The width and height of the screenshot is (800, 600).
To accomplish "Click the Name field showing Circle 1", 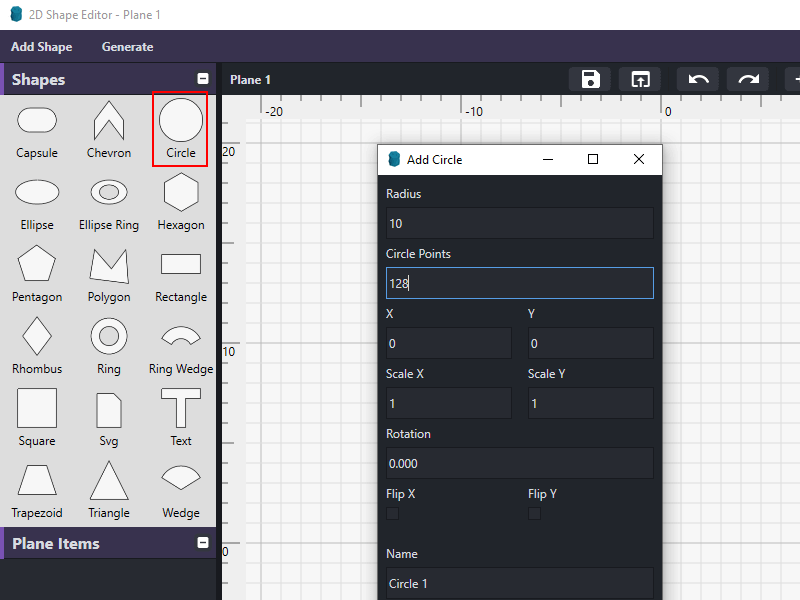I will (519, 583).
